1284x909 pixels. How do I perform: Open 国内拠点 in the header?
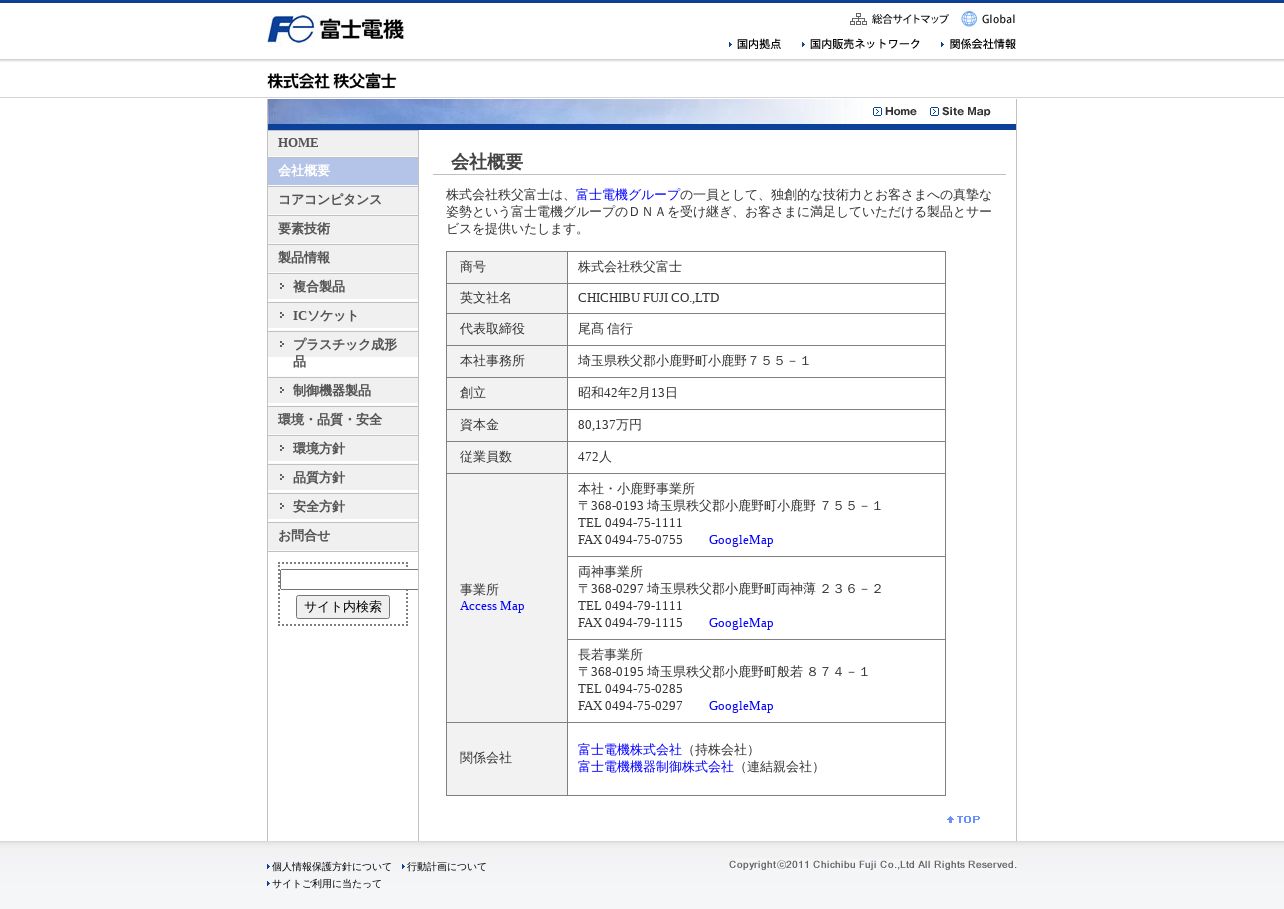point(755,44)
